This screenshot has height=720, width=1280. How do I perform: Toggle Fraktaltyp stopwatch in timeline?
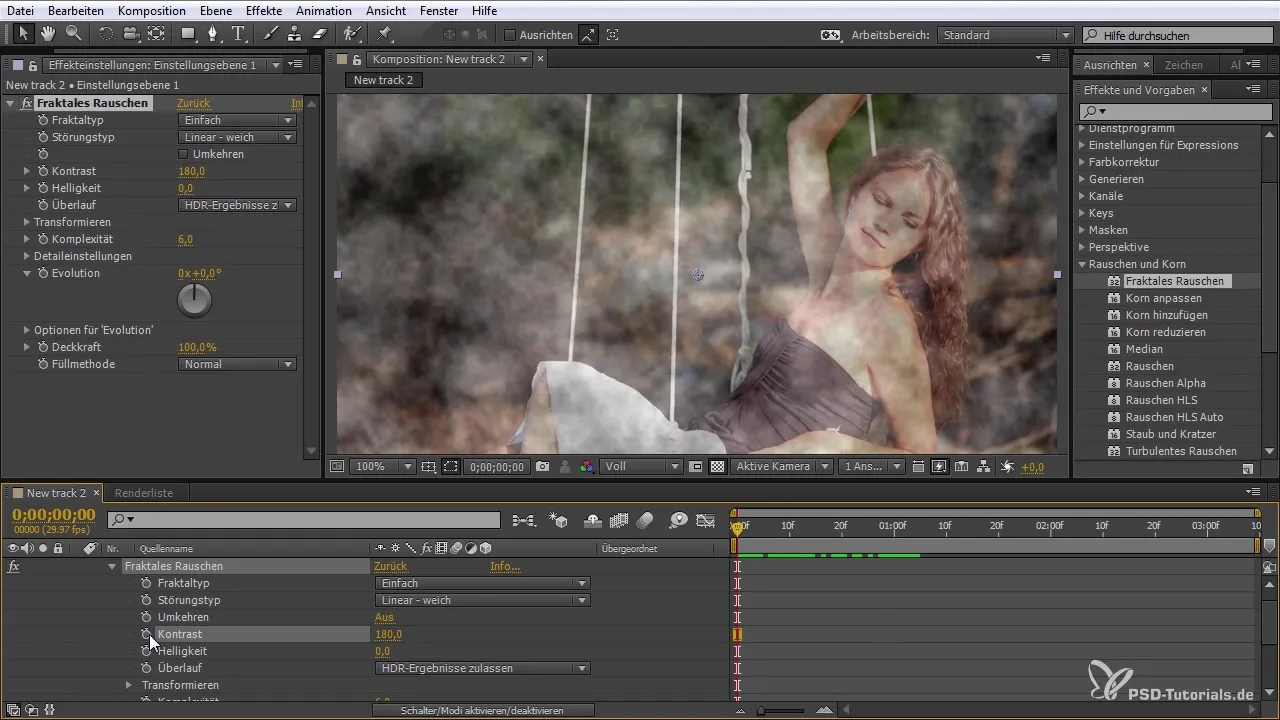click(x=147, y=583)
